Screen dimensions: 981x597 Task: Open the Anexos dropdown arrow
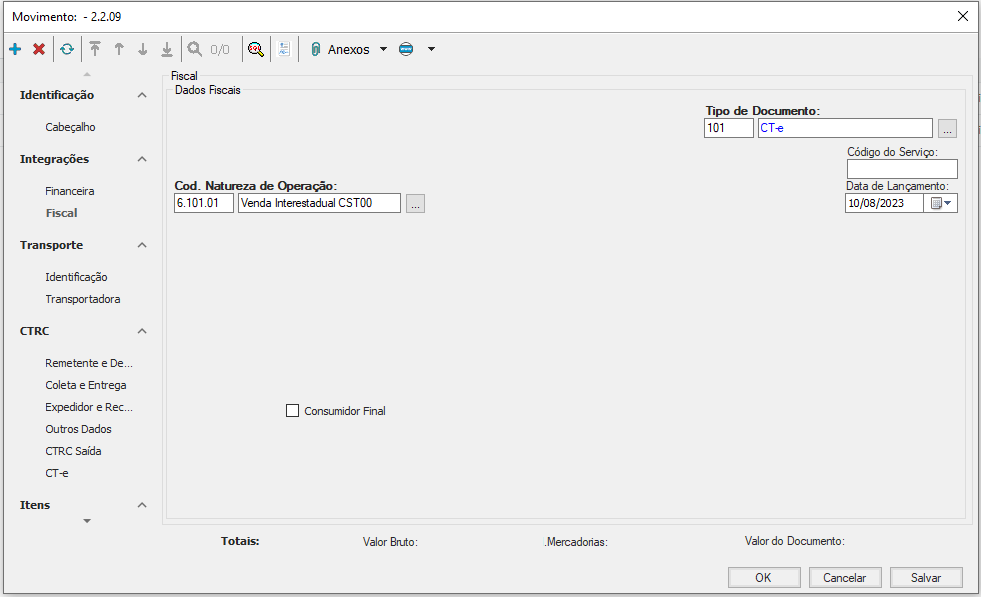coord(384,49)
